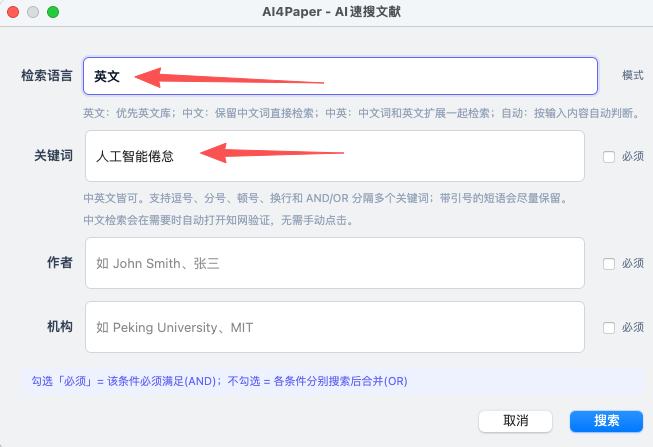Click hint text starting 中英文皆可
The image size is (653, 447).
[x=326, y=198]
